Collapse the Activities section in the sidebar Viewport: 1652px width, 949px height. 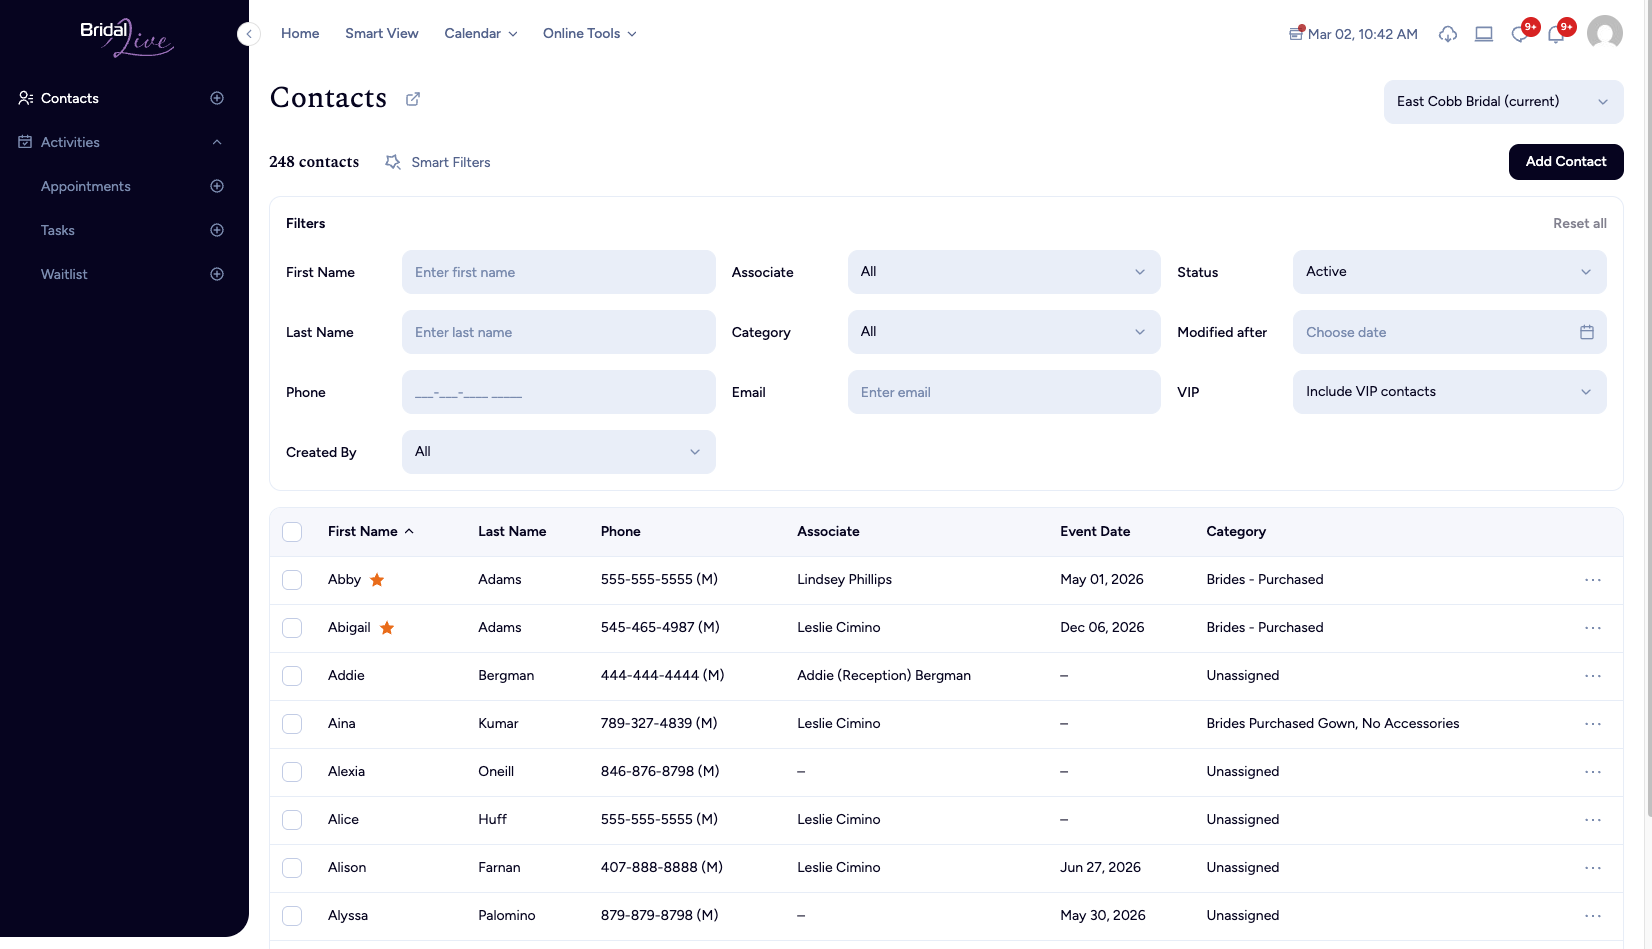[217, 142]
